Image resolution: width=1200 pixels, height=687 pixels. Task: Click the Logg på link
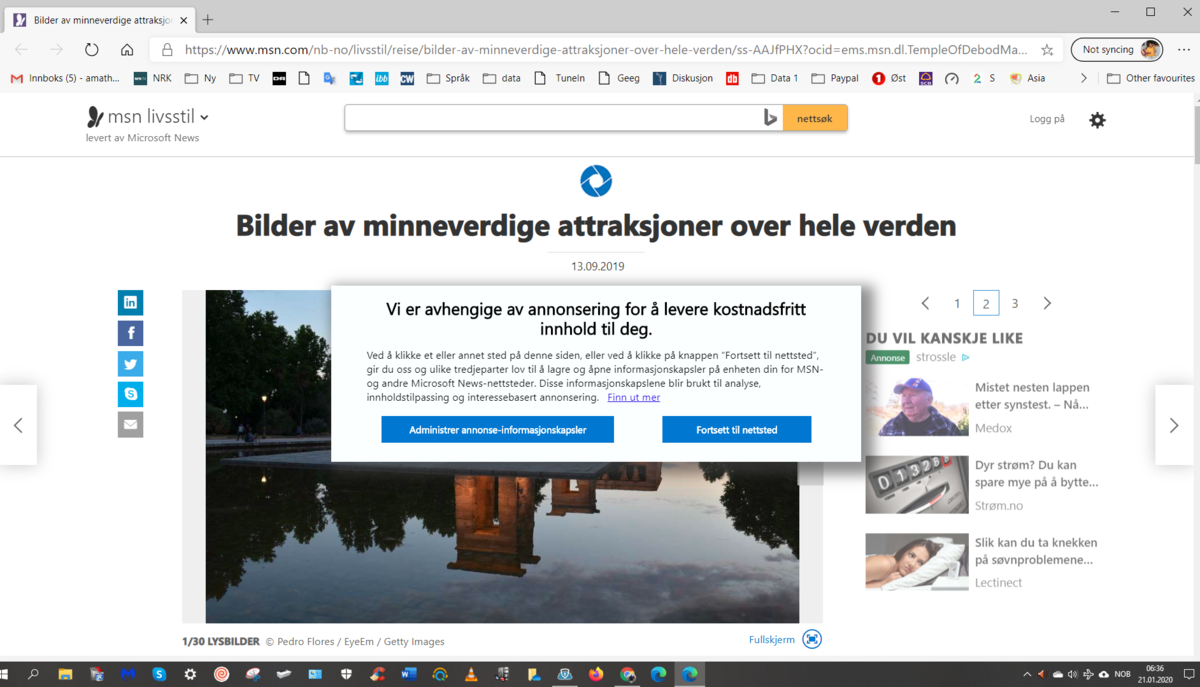pos(1047,119)
